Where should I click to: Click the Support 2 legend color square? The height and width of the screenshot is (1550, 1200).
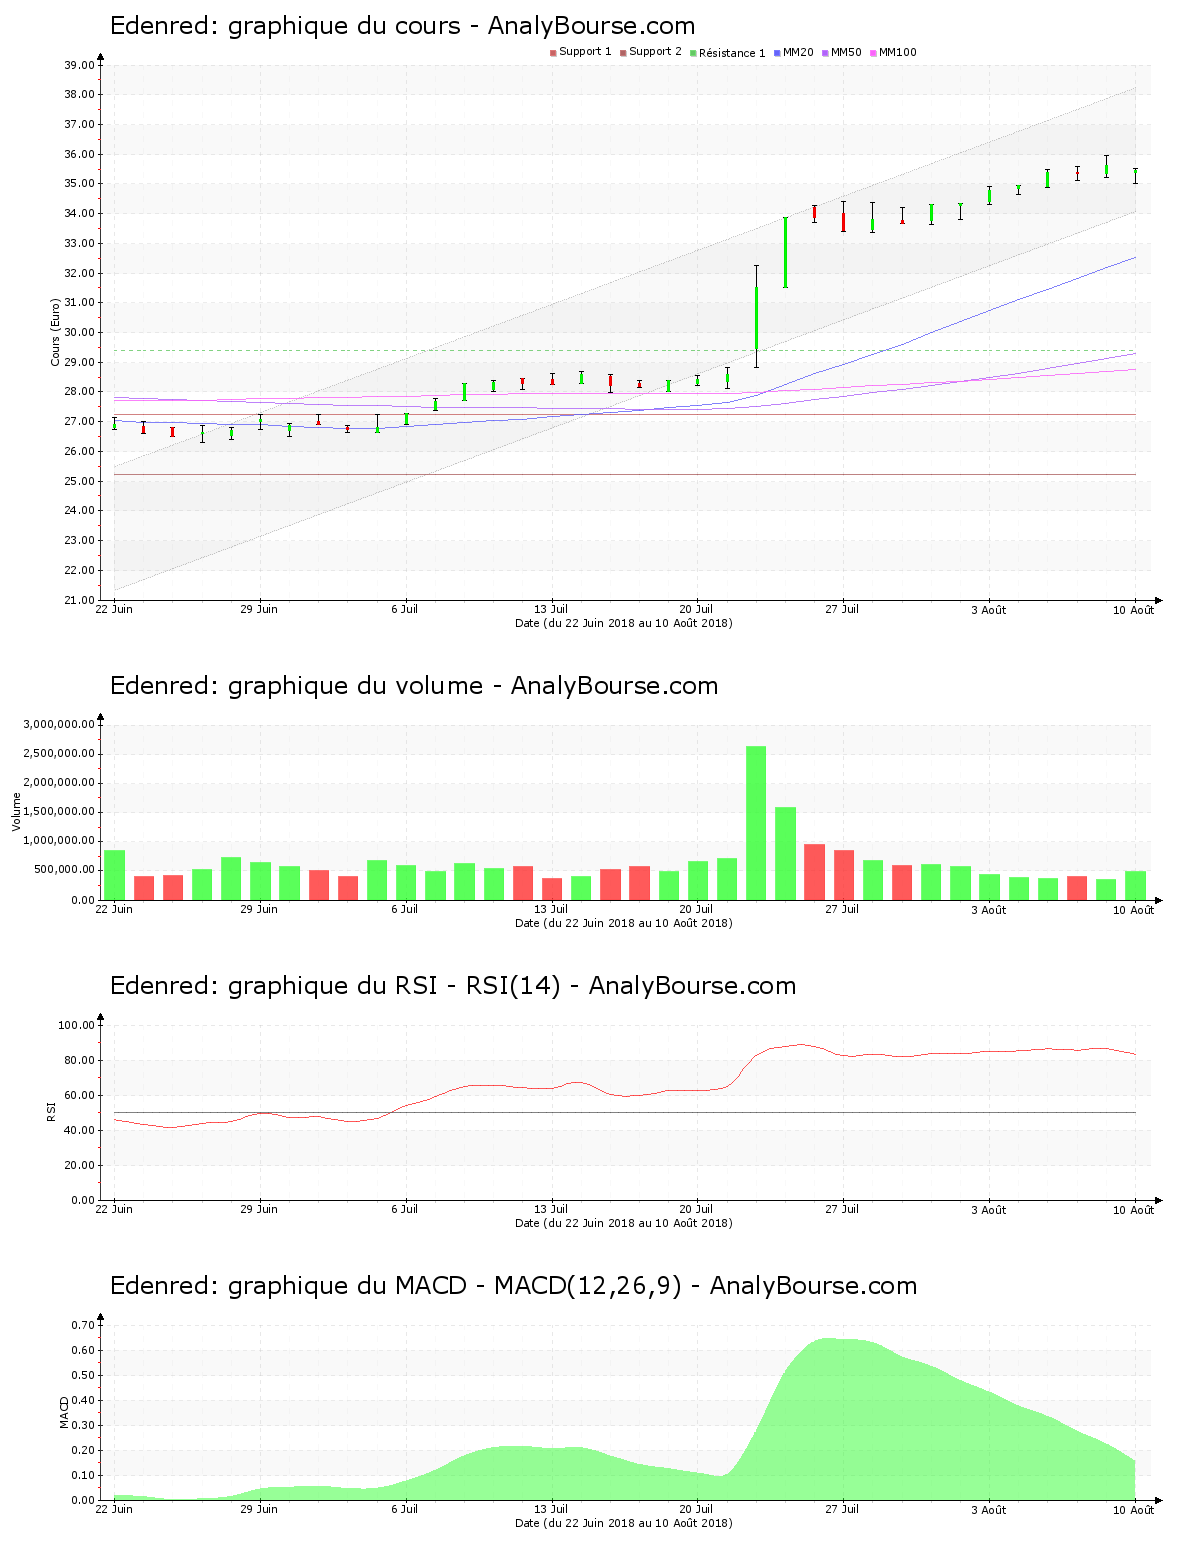pyautogui.click(x=623, y=53)
